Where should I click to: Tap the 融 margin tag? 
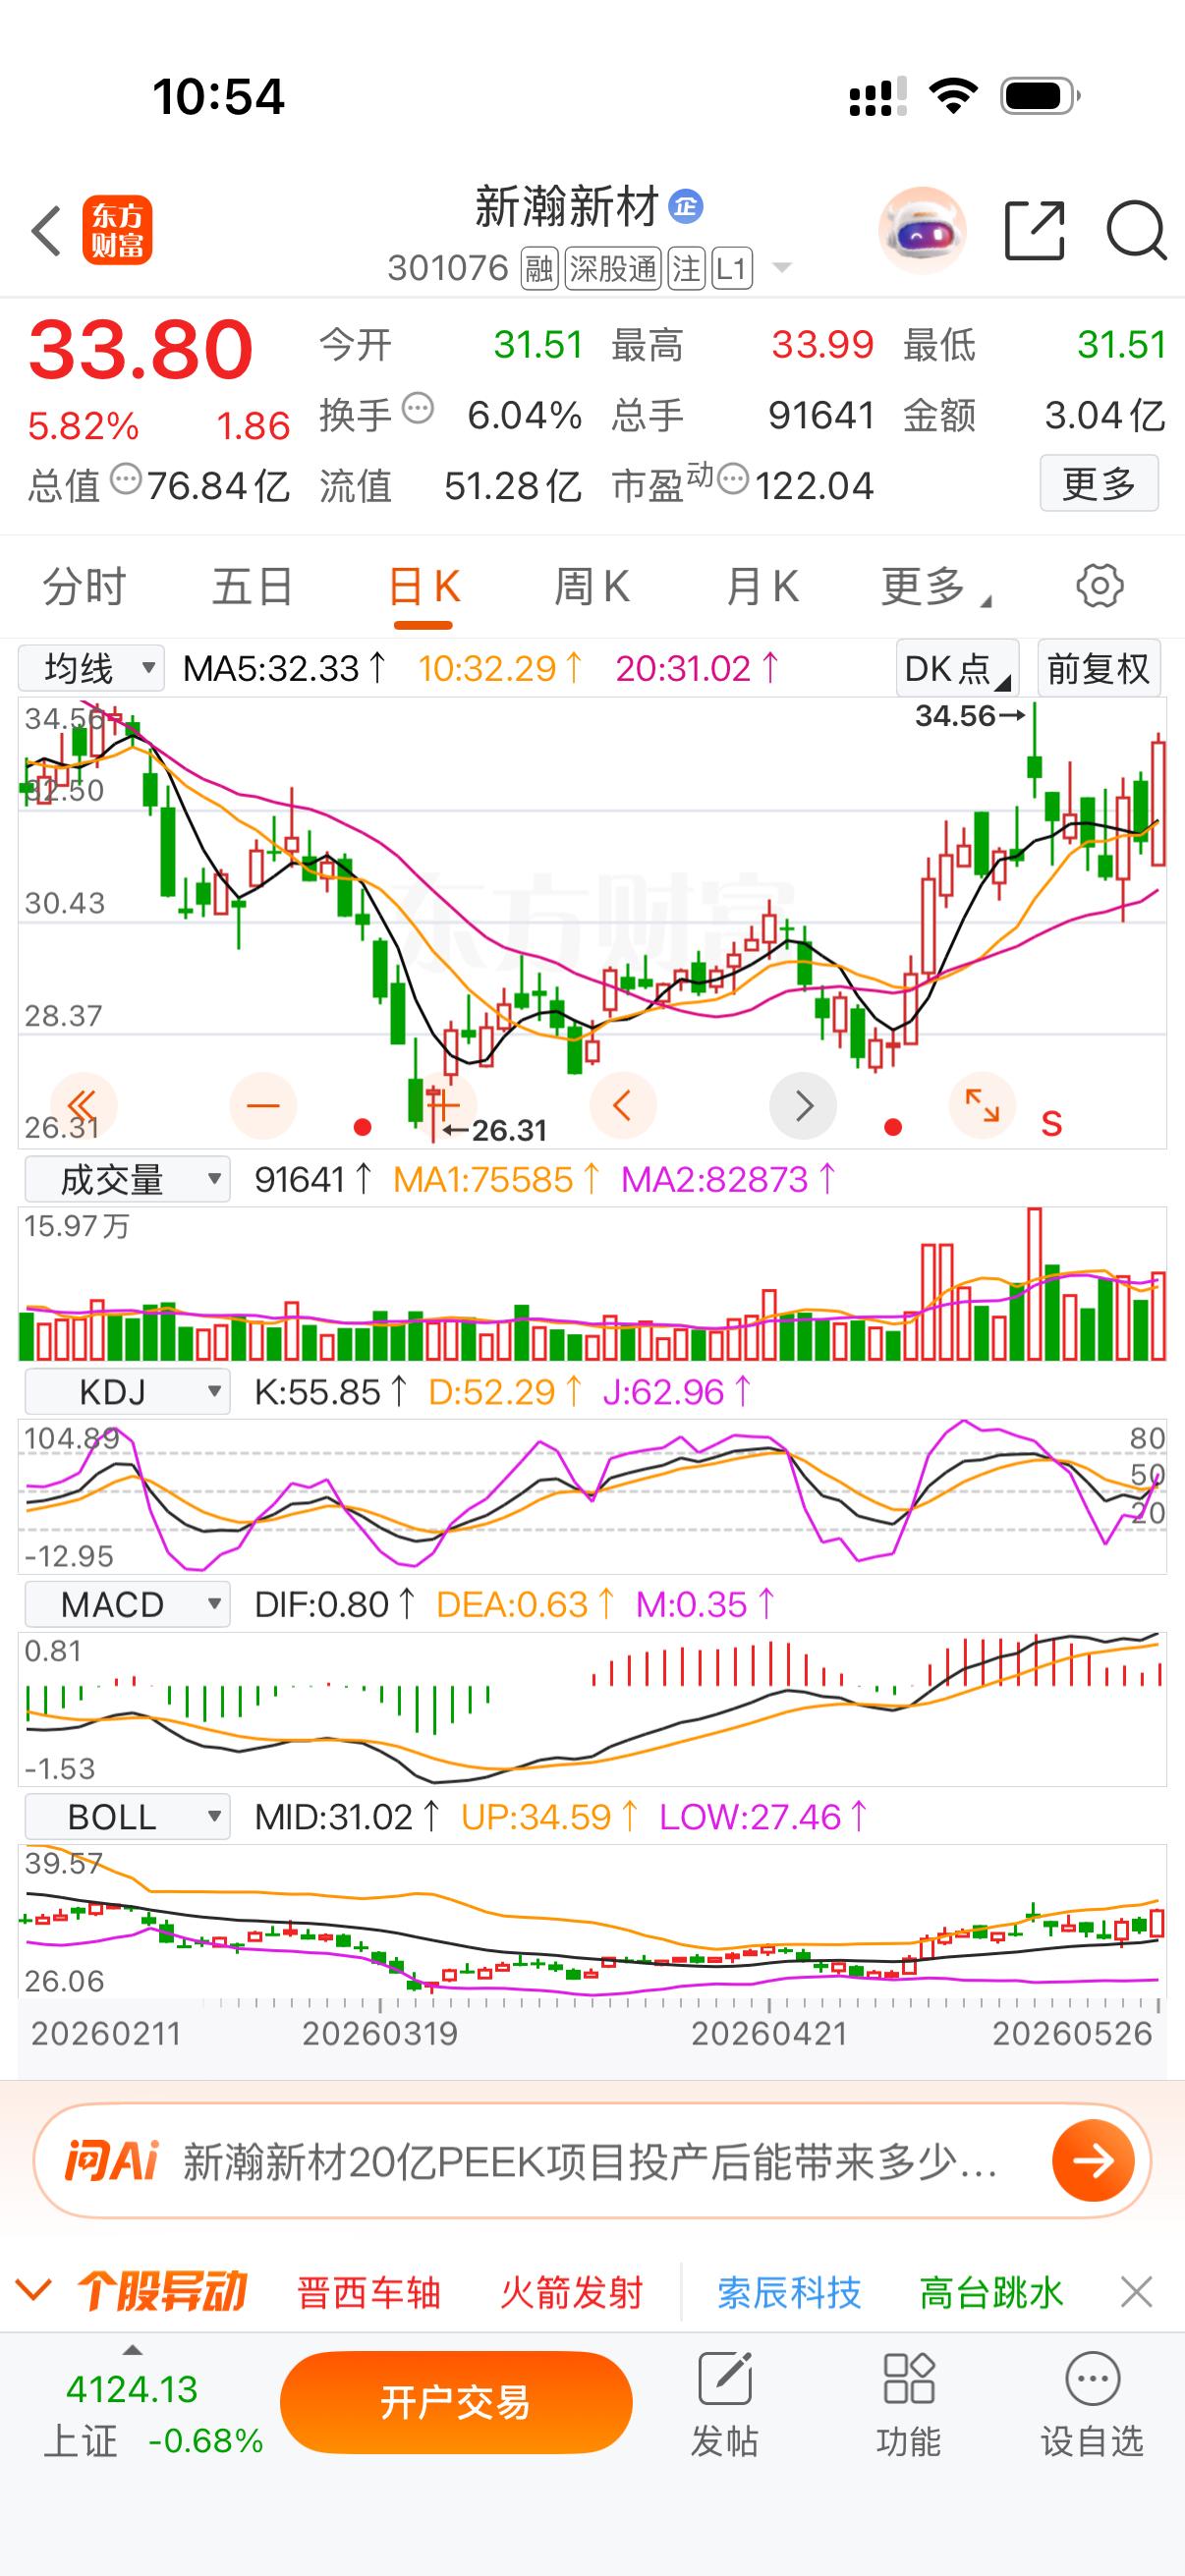tap(539, 268)
